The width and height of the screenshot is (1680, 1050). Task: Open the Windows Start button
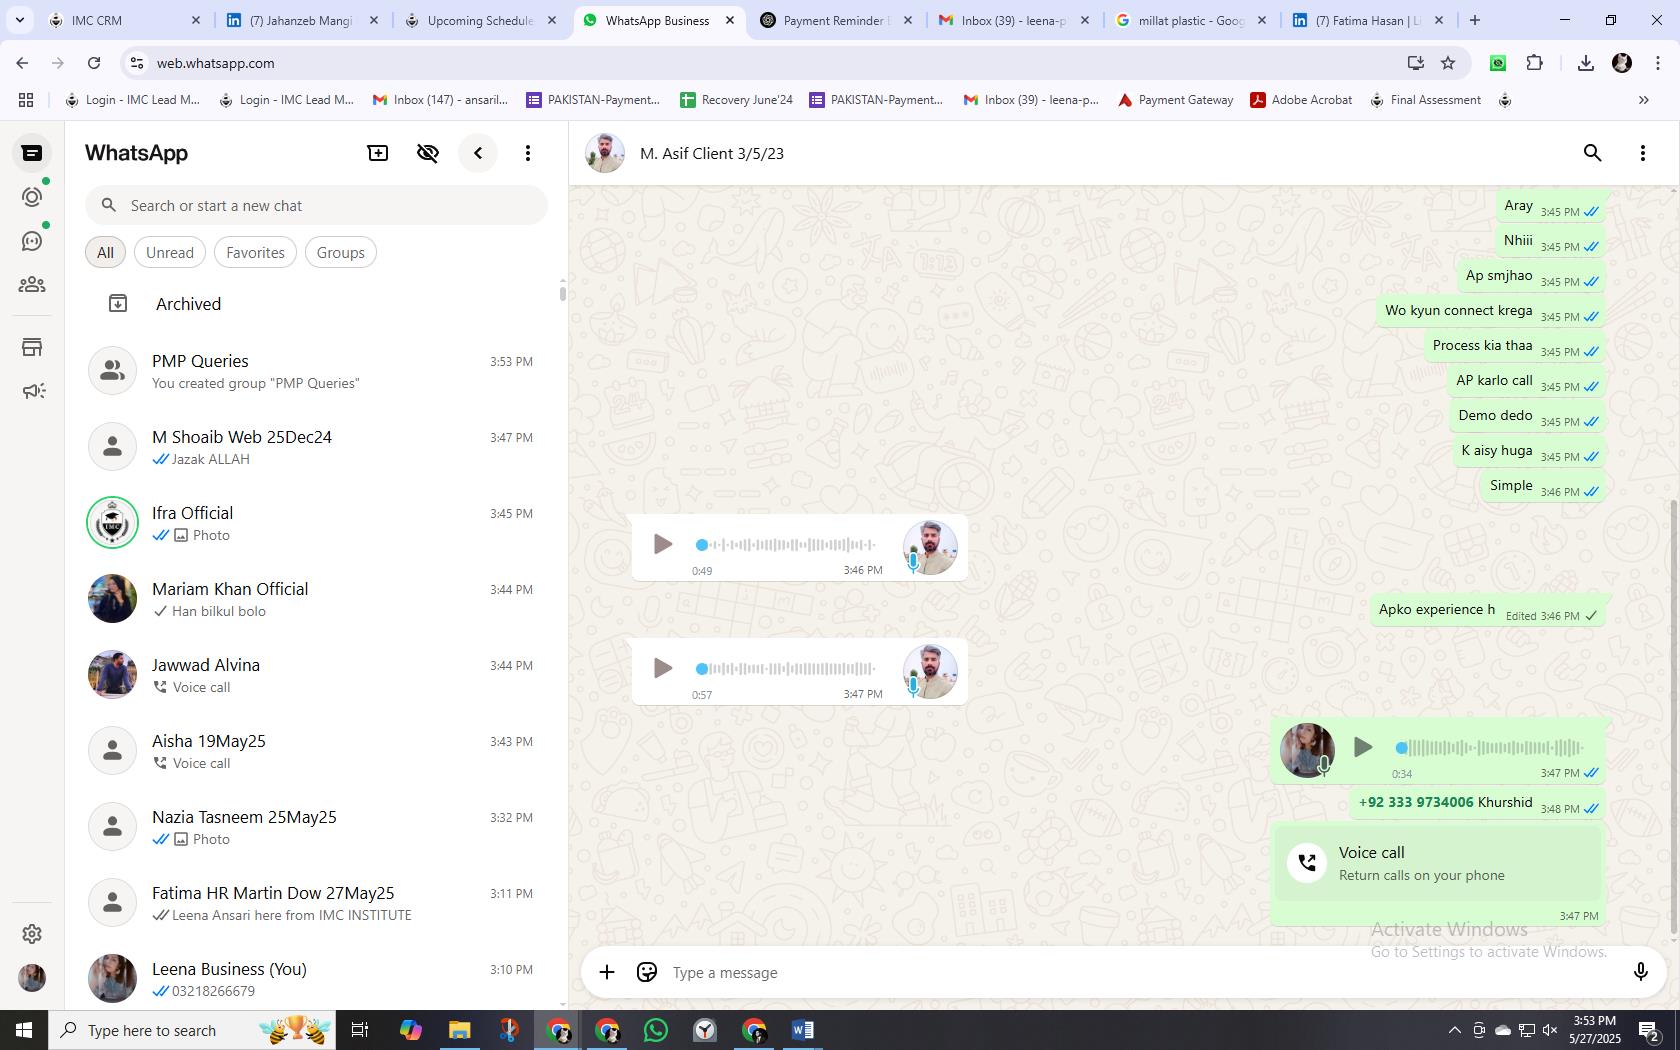click(24, 1030)
